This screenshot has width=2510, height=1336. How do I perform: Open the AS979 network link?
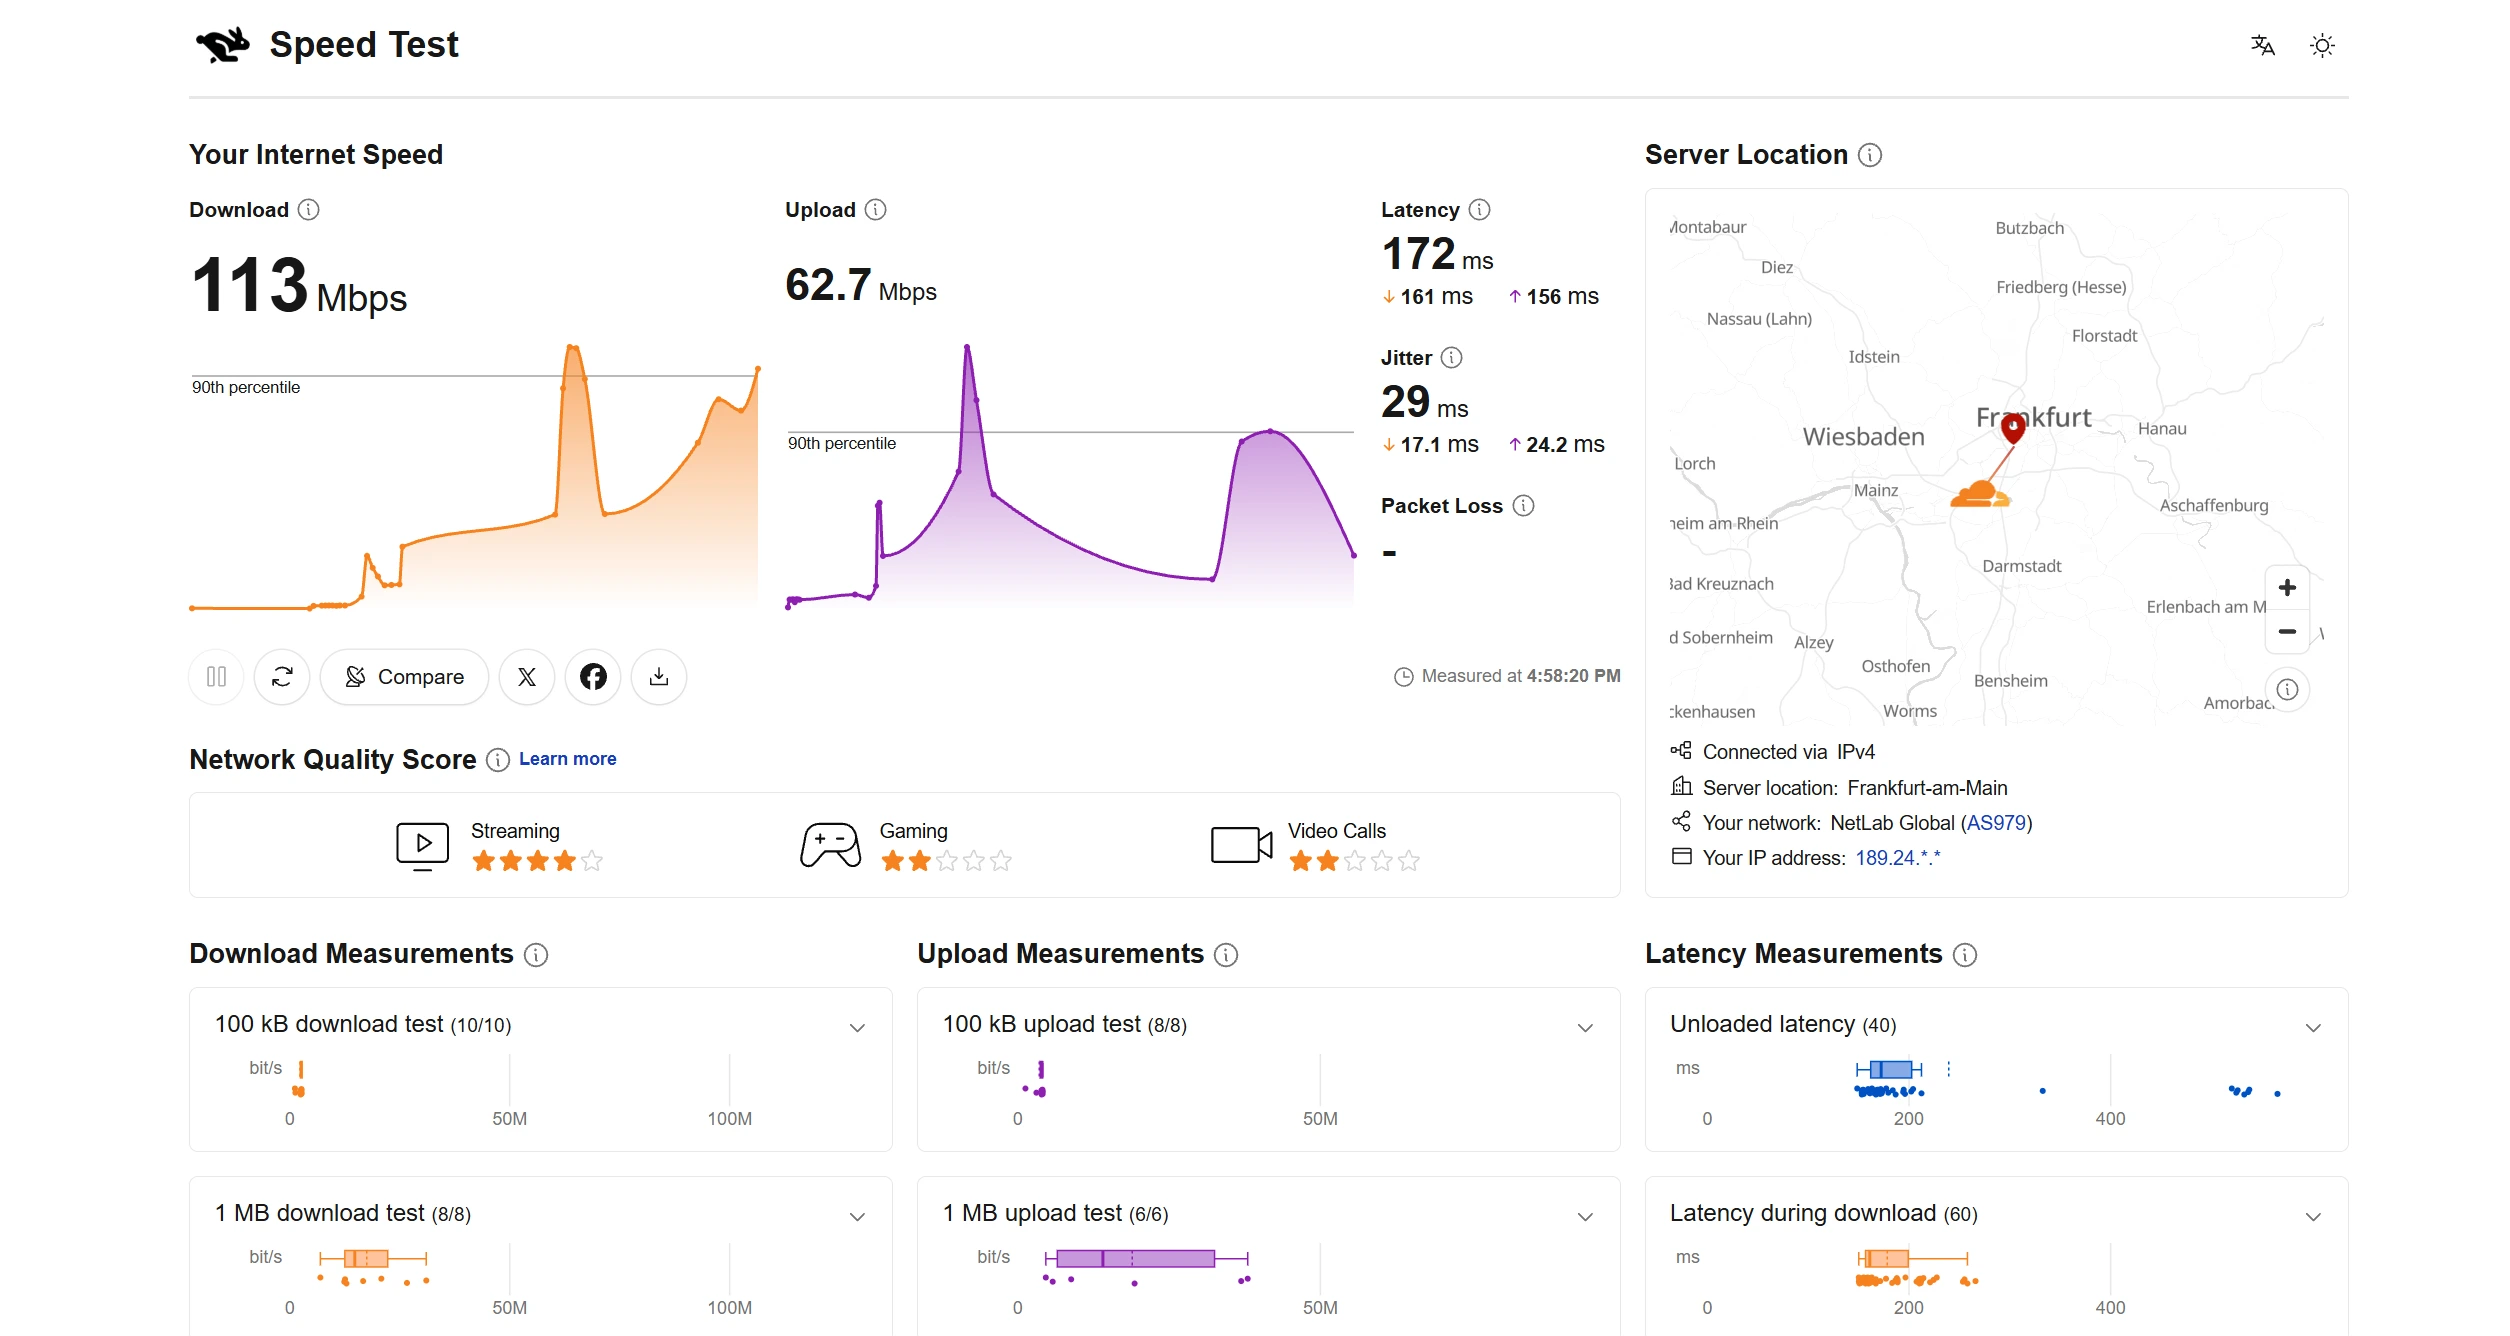pos(1996,823)
